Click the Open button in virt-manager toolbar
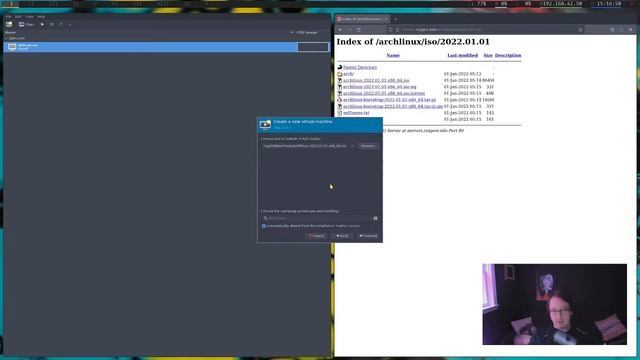The image size is (640, 360). pos(27,24)
